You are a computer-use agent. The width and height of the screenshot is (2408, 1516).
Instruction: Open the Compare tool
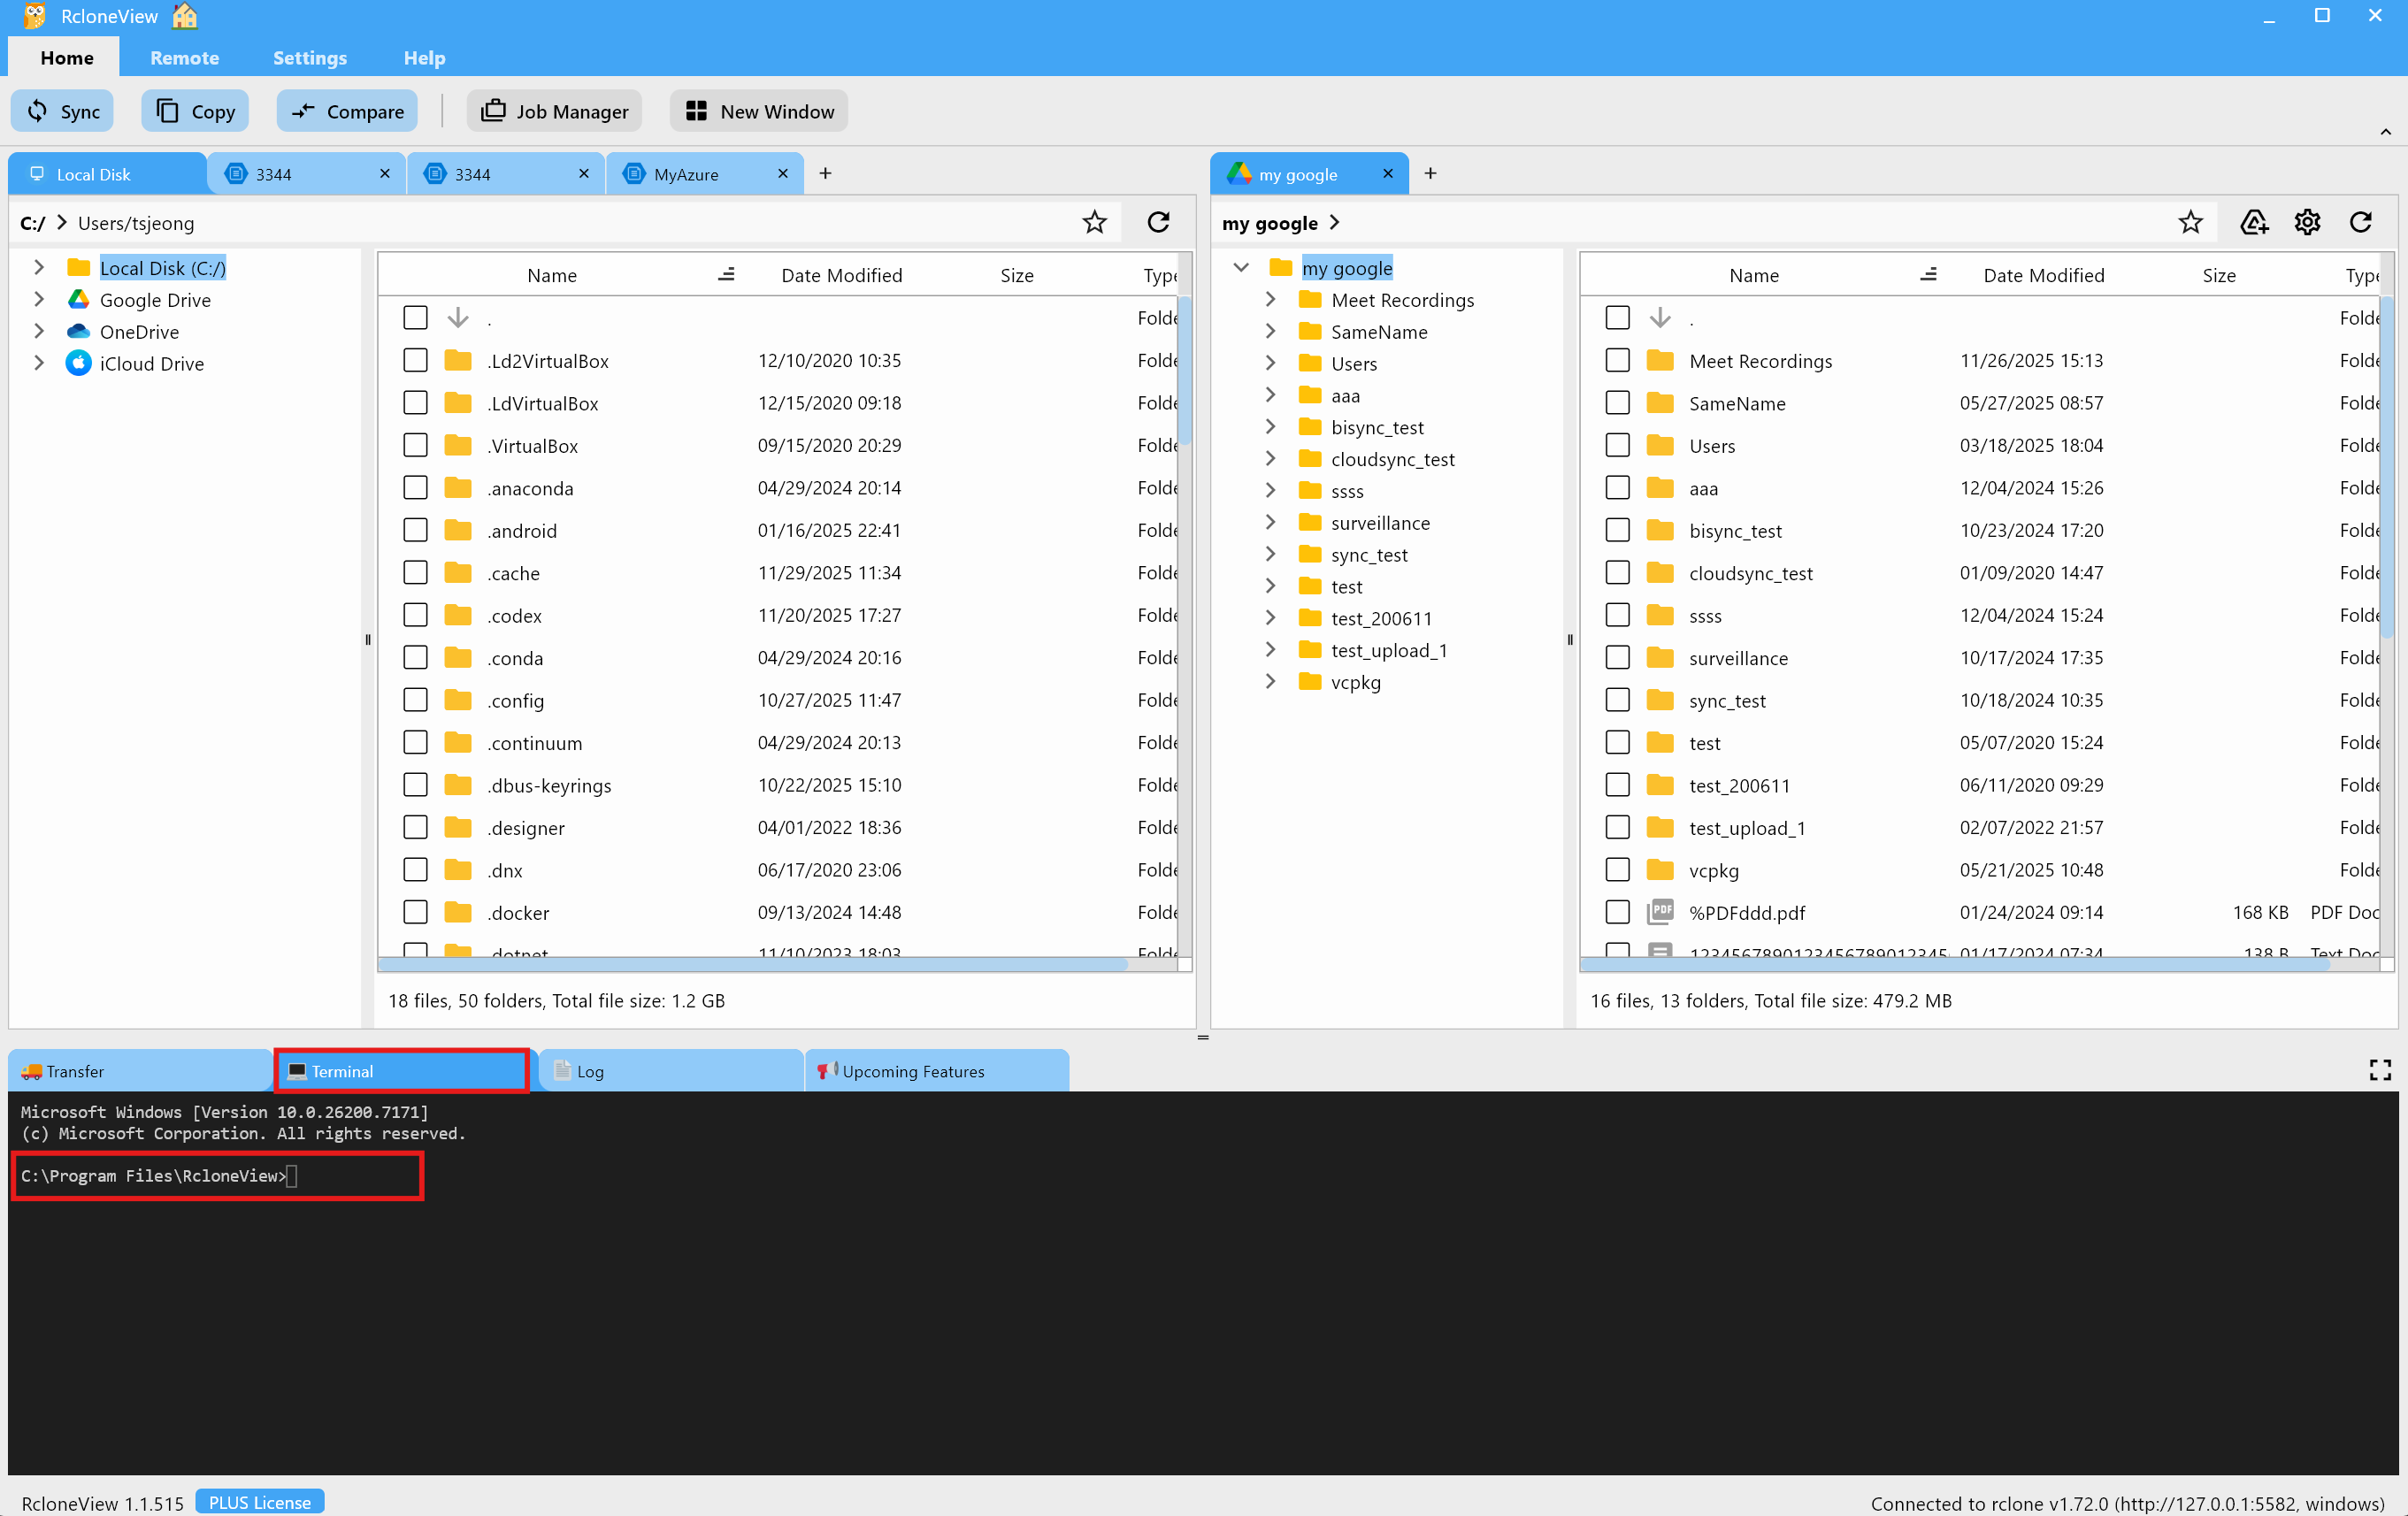tap(346, 111)
